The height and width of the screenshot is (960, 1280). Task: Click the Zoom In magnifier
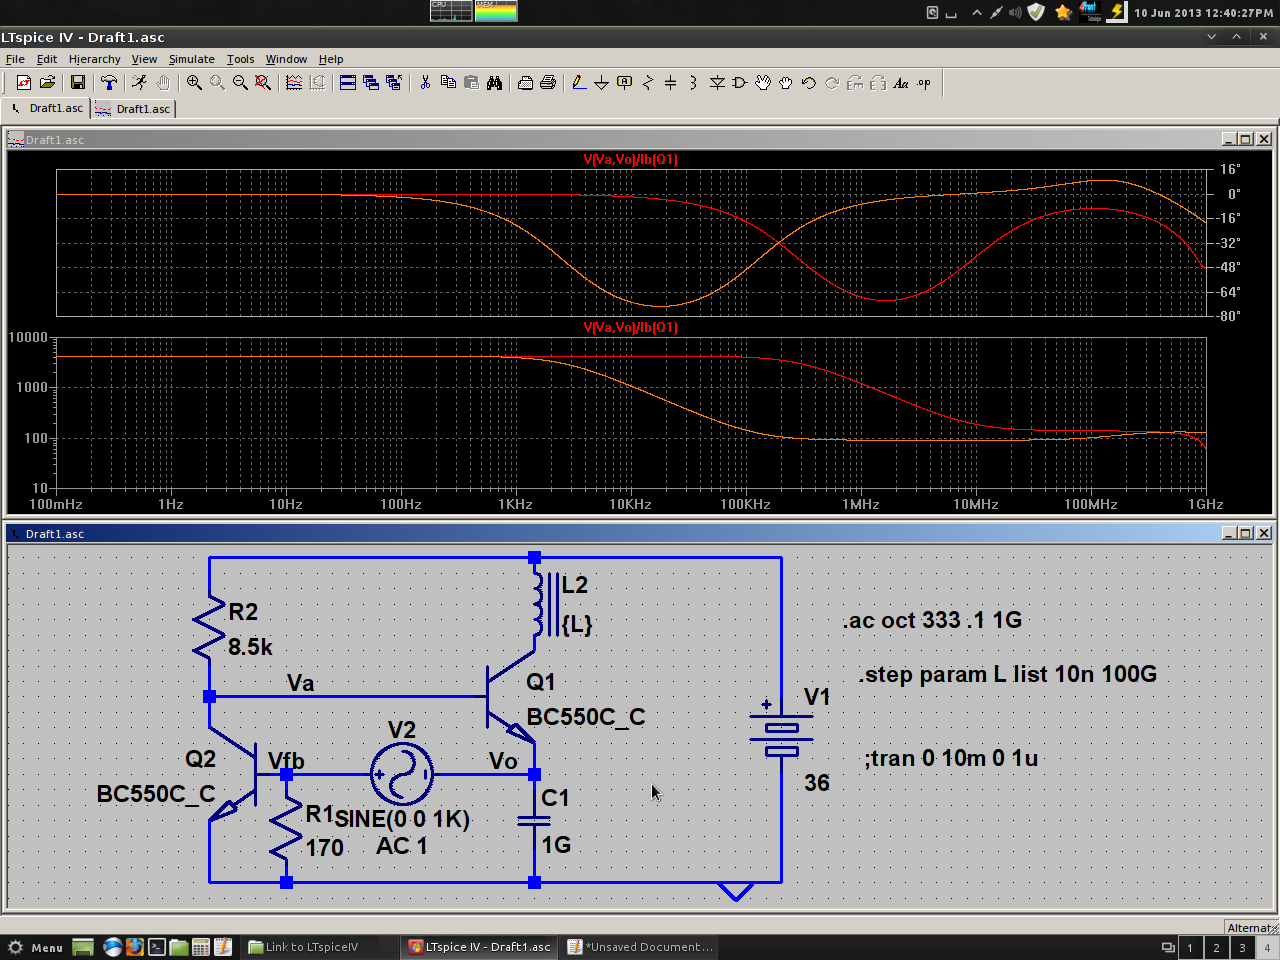click(x=194, y=83)
